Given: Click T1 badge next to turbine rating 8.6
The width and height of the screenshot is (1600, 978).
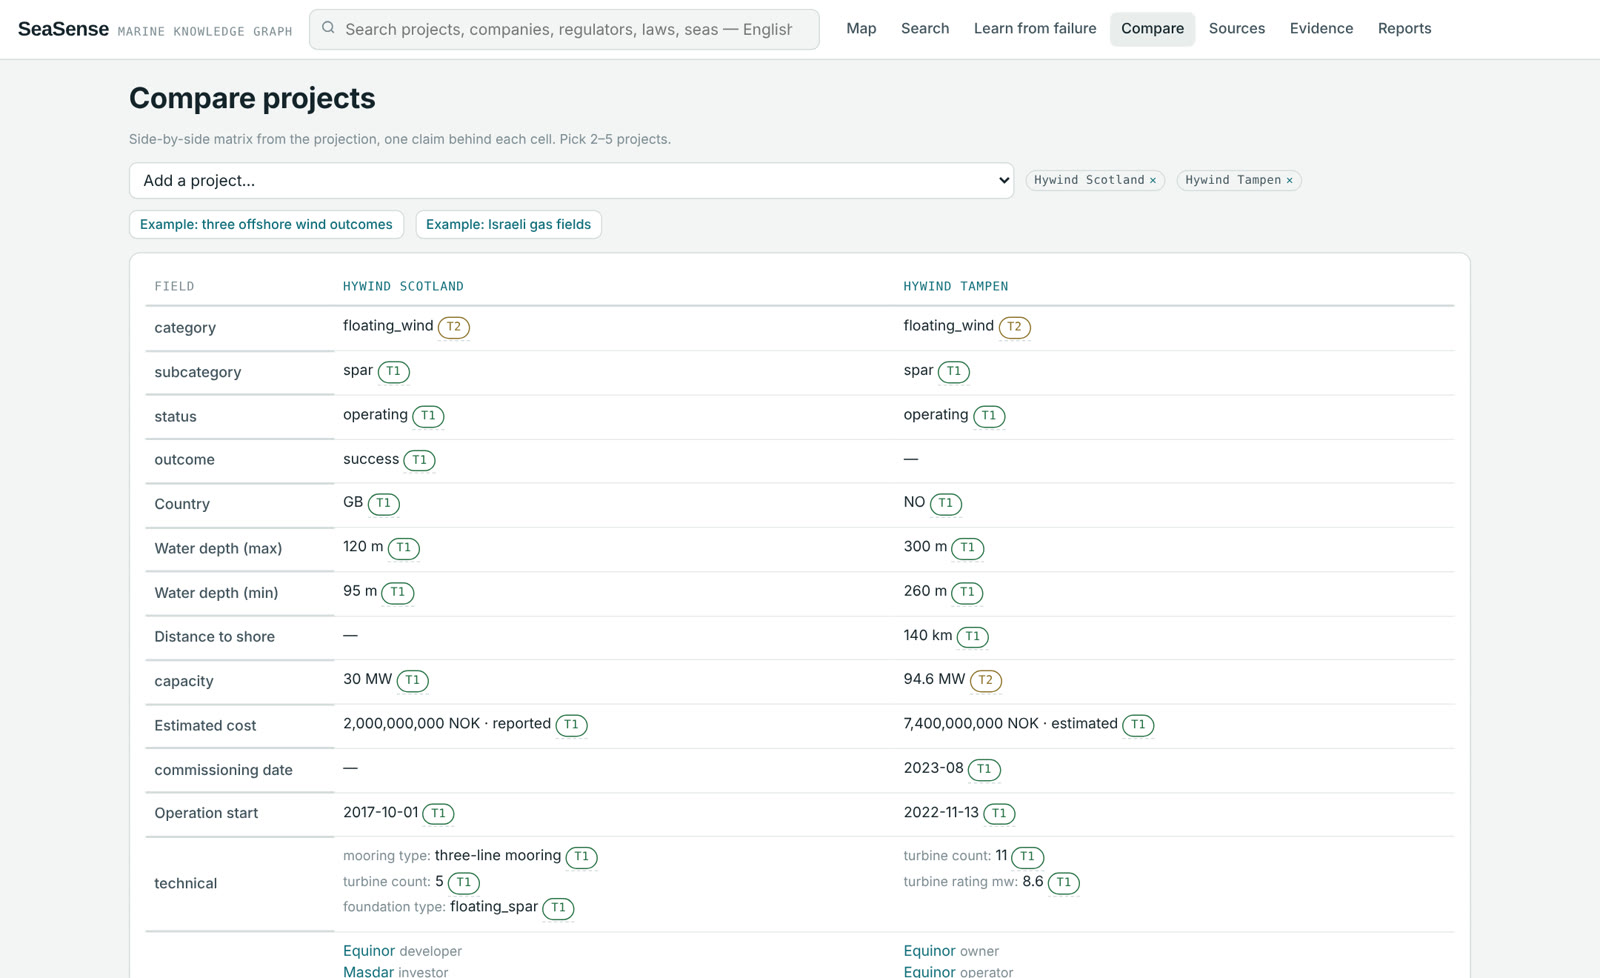Looking at the screenshot, I should [1064, 882].
